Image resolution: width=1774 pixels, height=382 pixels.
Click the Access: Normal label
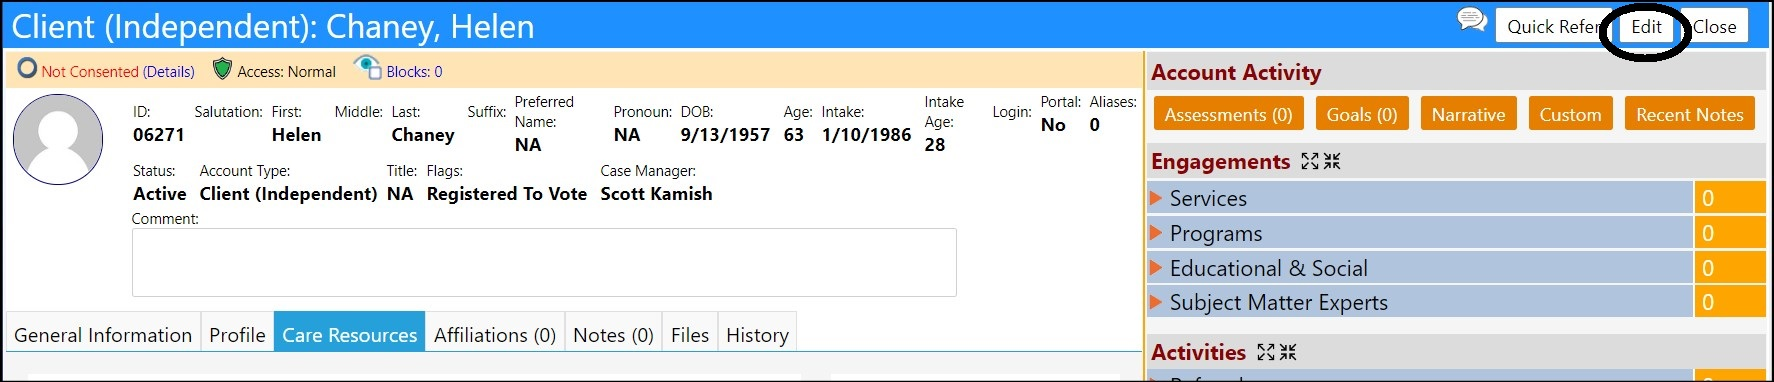click(286, 72)
